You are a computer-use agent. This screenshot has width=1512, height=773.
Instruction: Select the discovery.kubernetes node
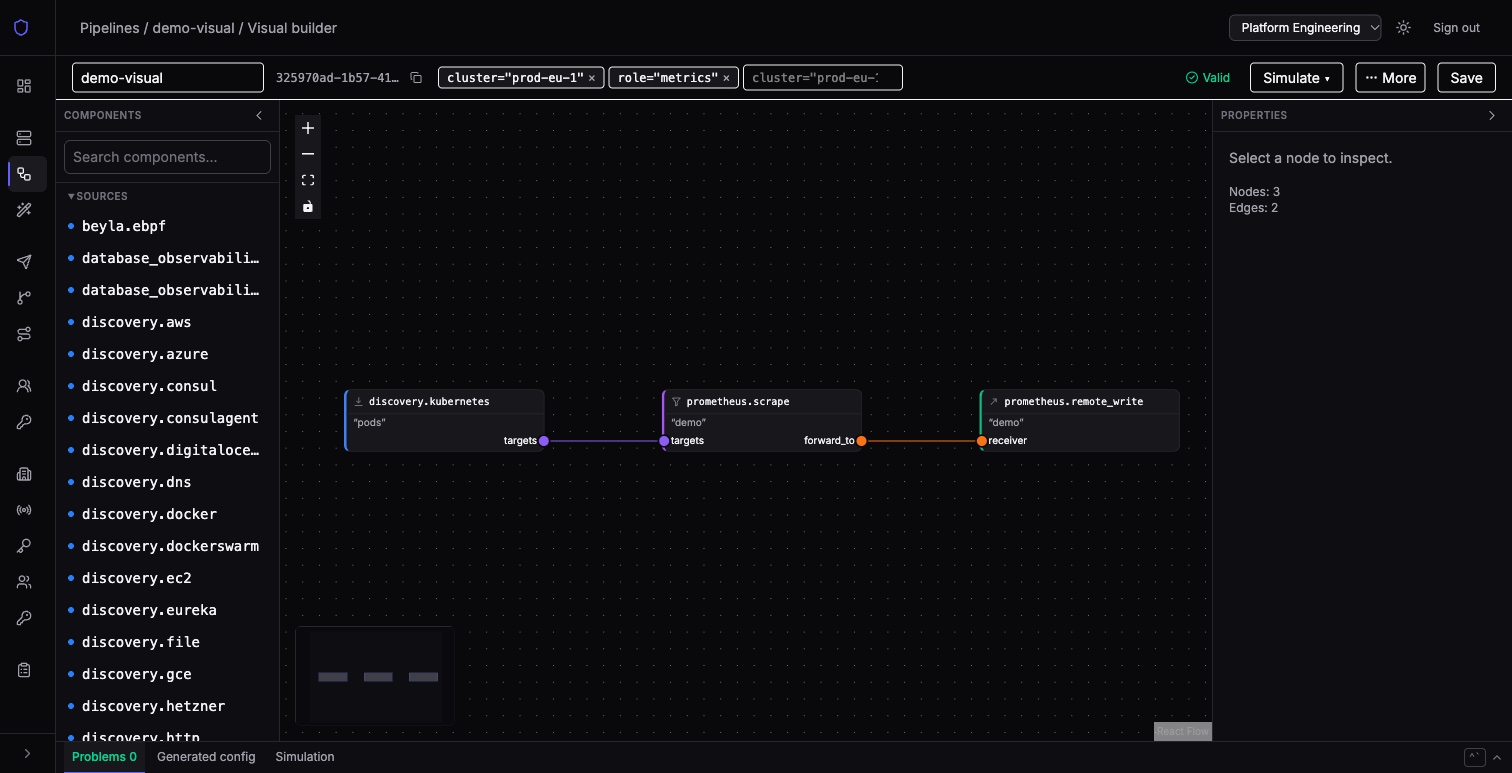(444, 420)
